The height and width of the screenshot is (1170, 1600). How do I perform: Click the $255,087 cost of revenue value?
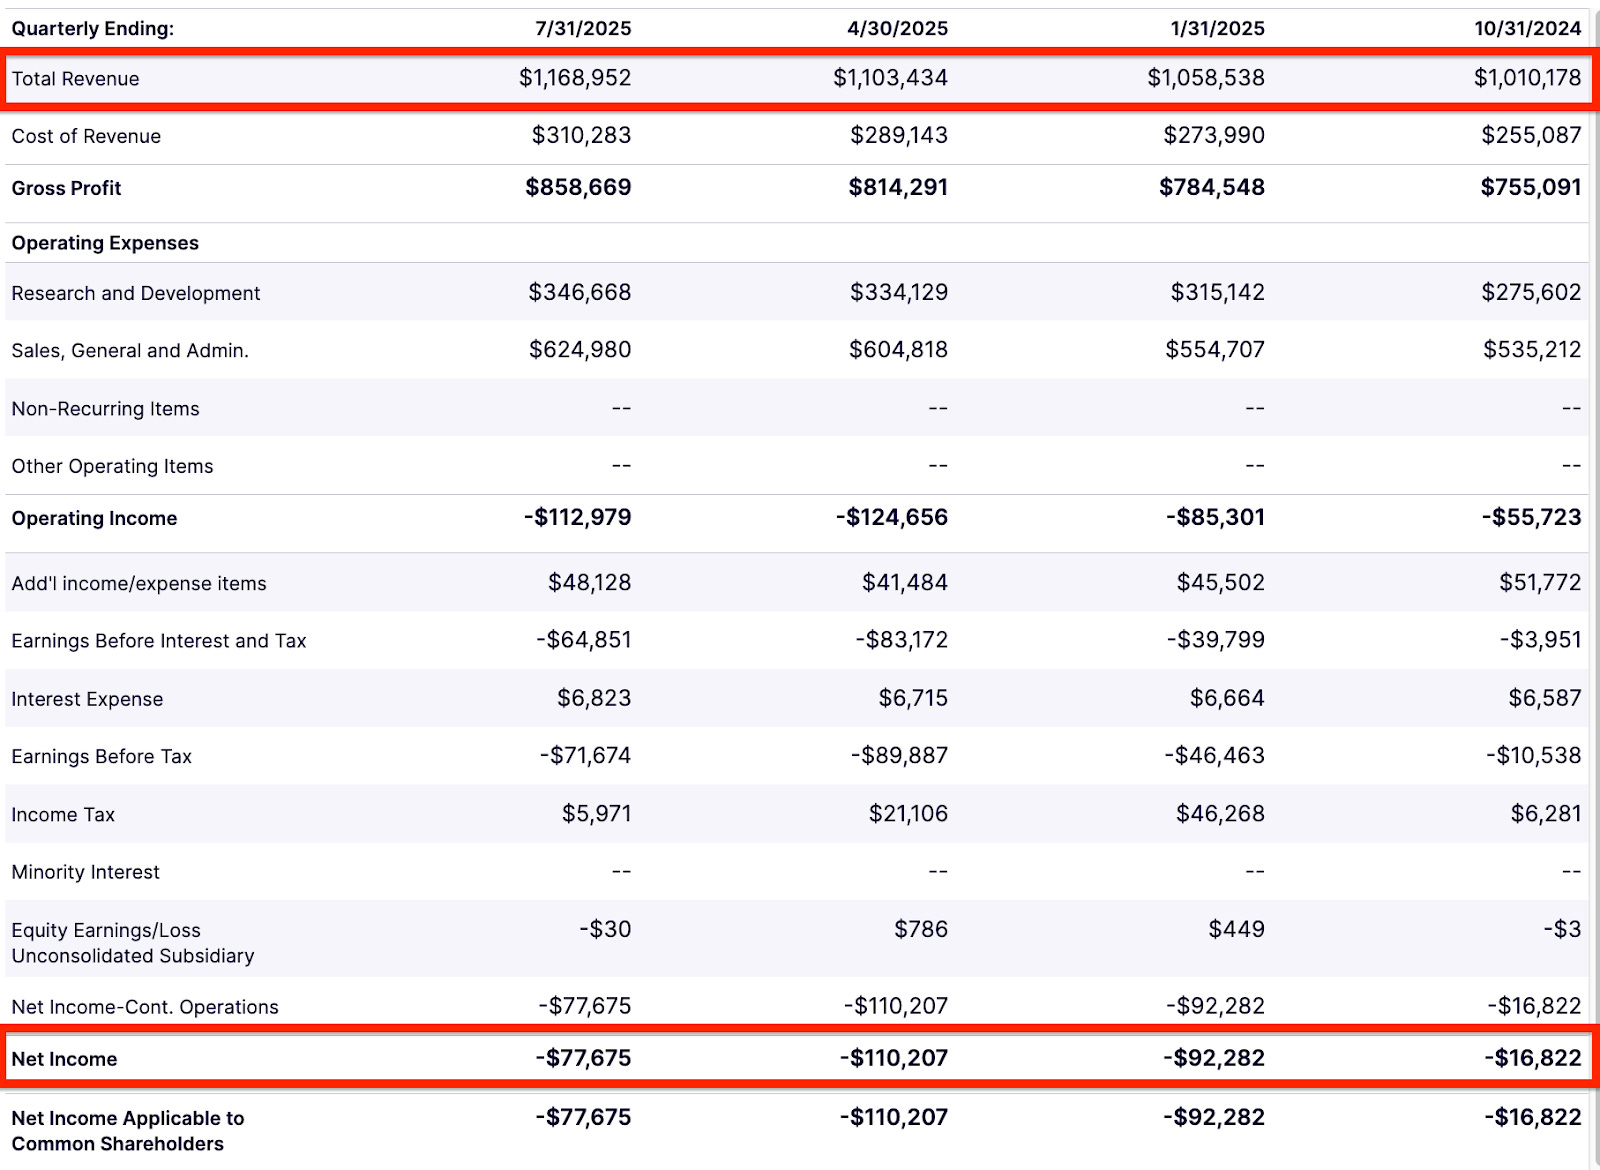pos(1531,135)
